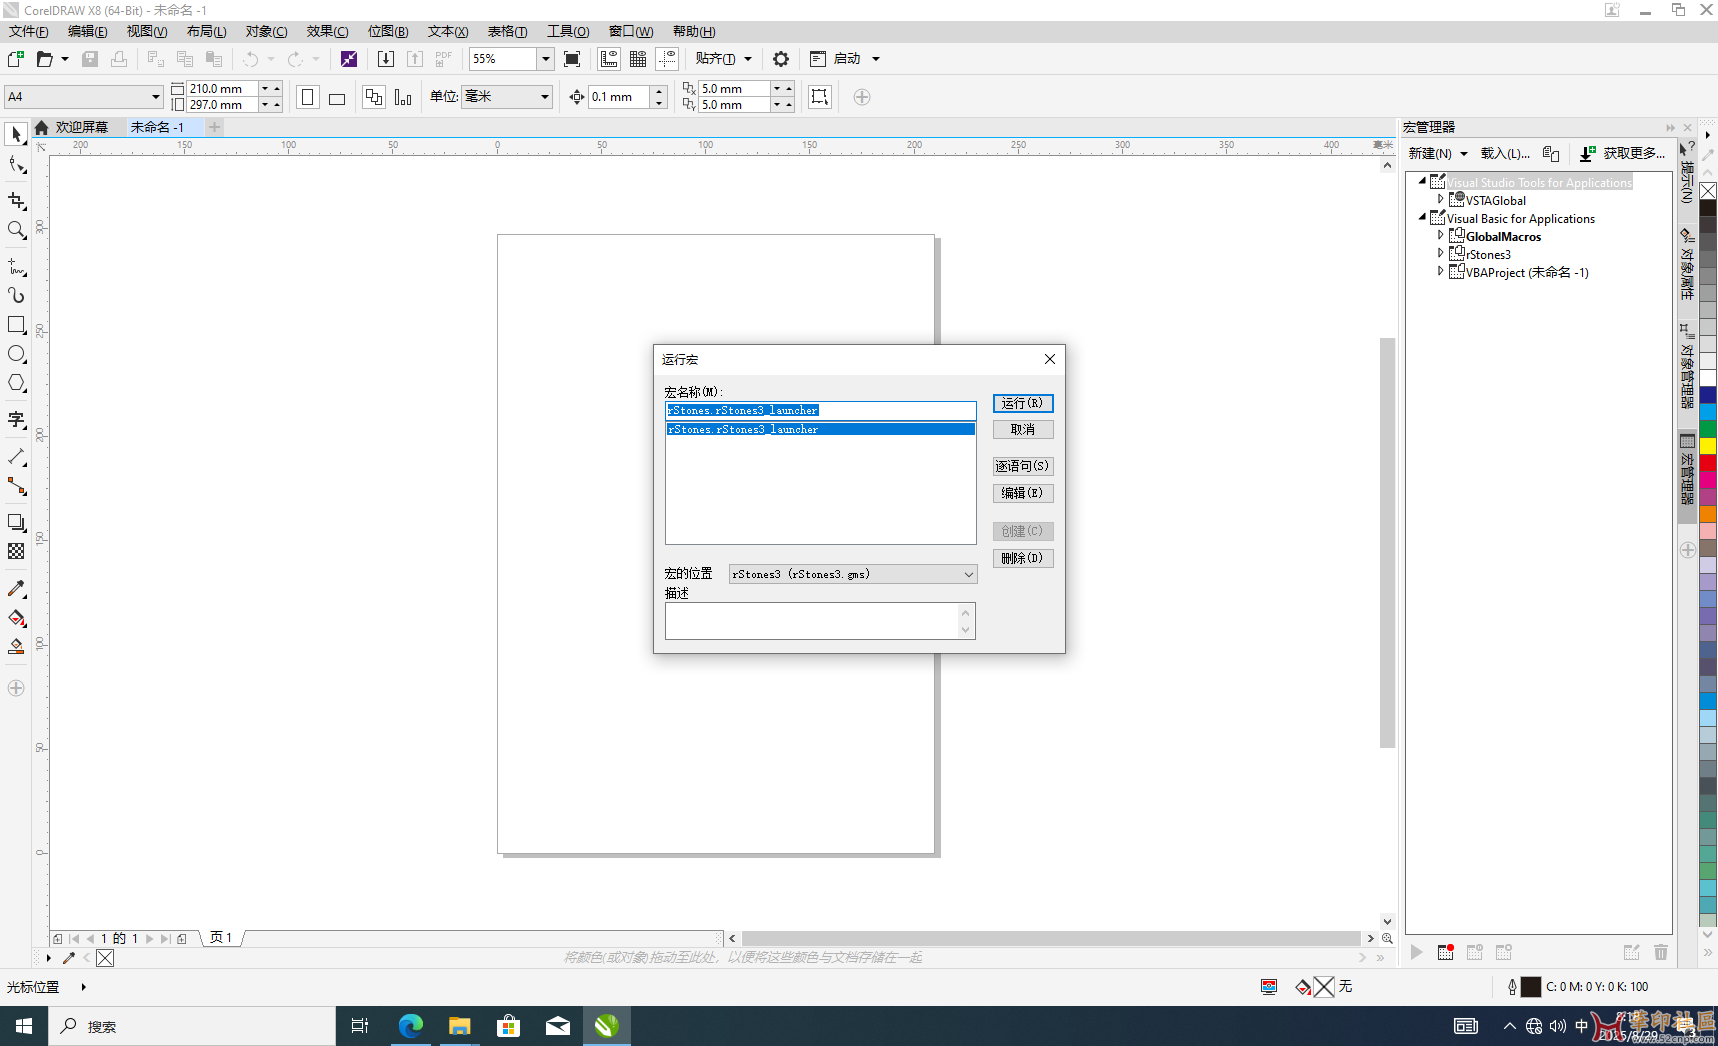Screen dimensions: 1718x1046
Task: Select the Shape edit tool
Action: click(16, 165)
